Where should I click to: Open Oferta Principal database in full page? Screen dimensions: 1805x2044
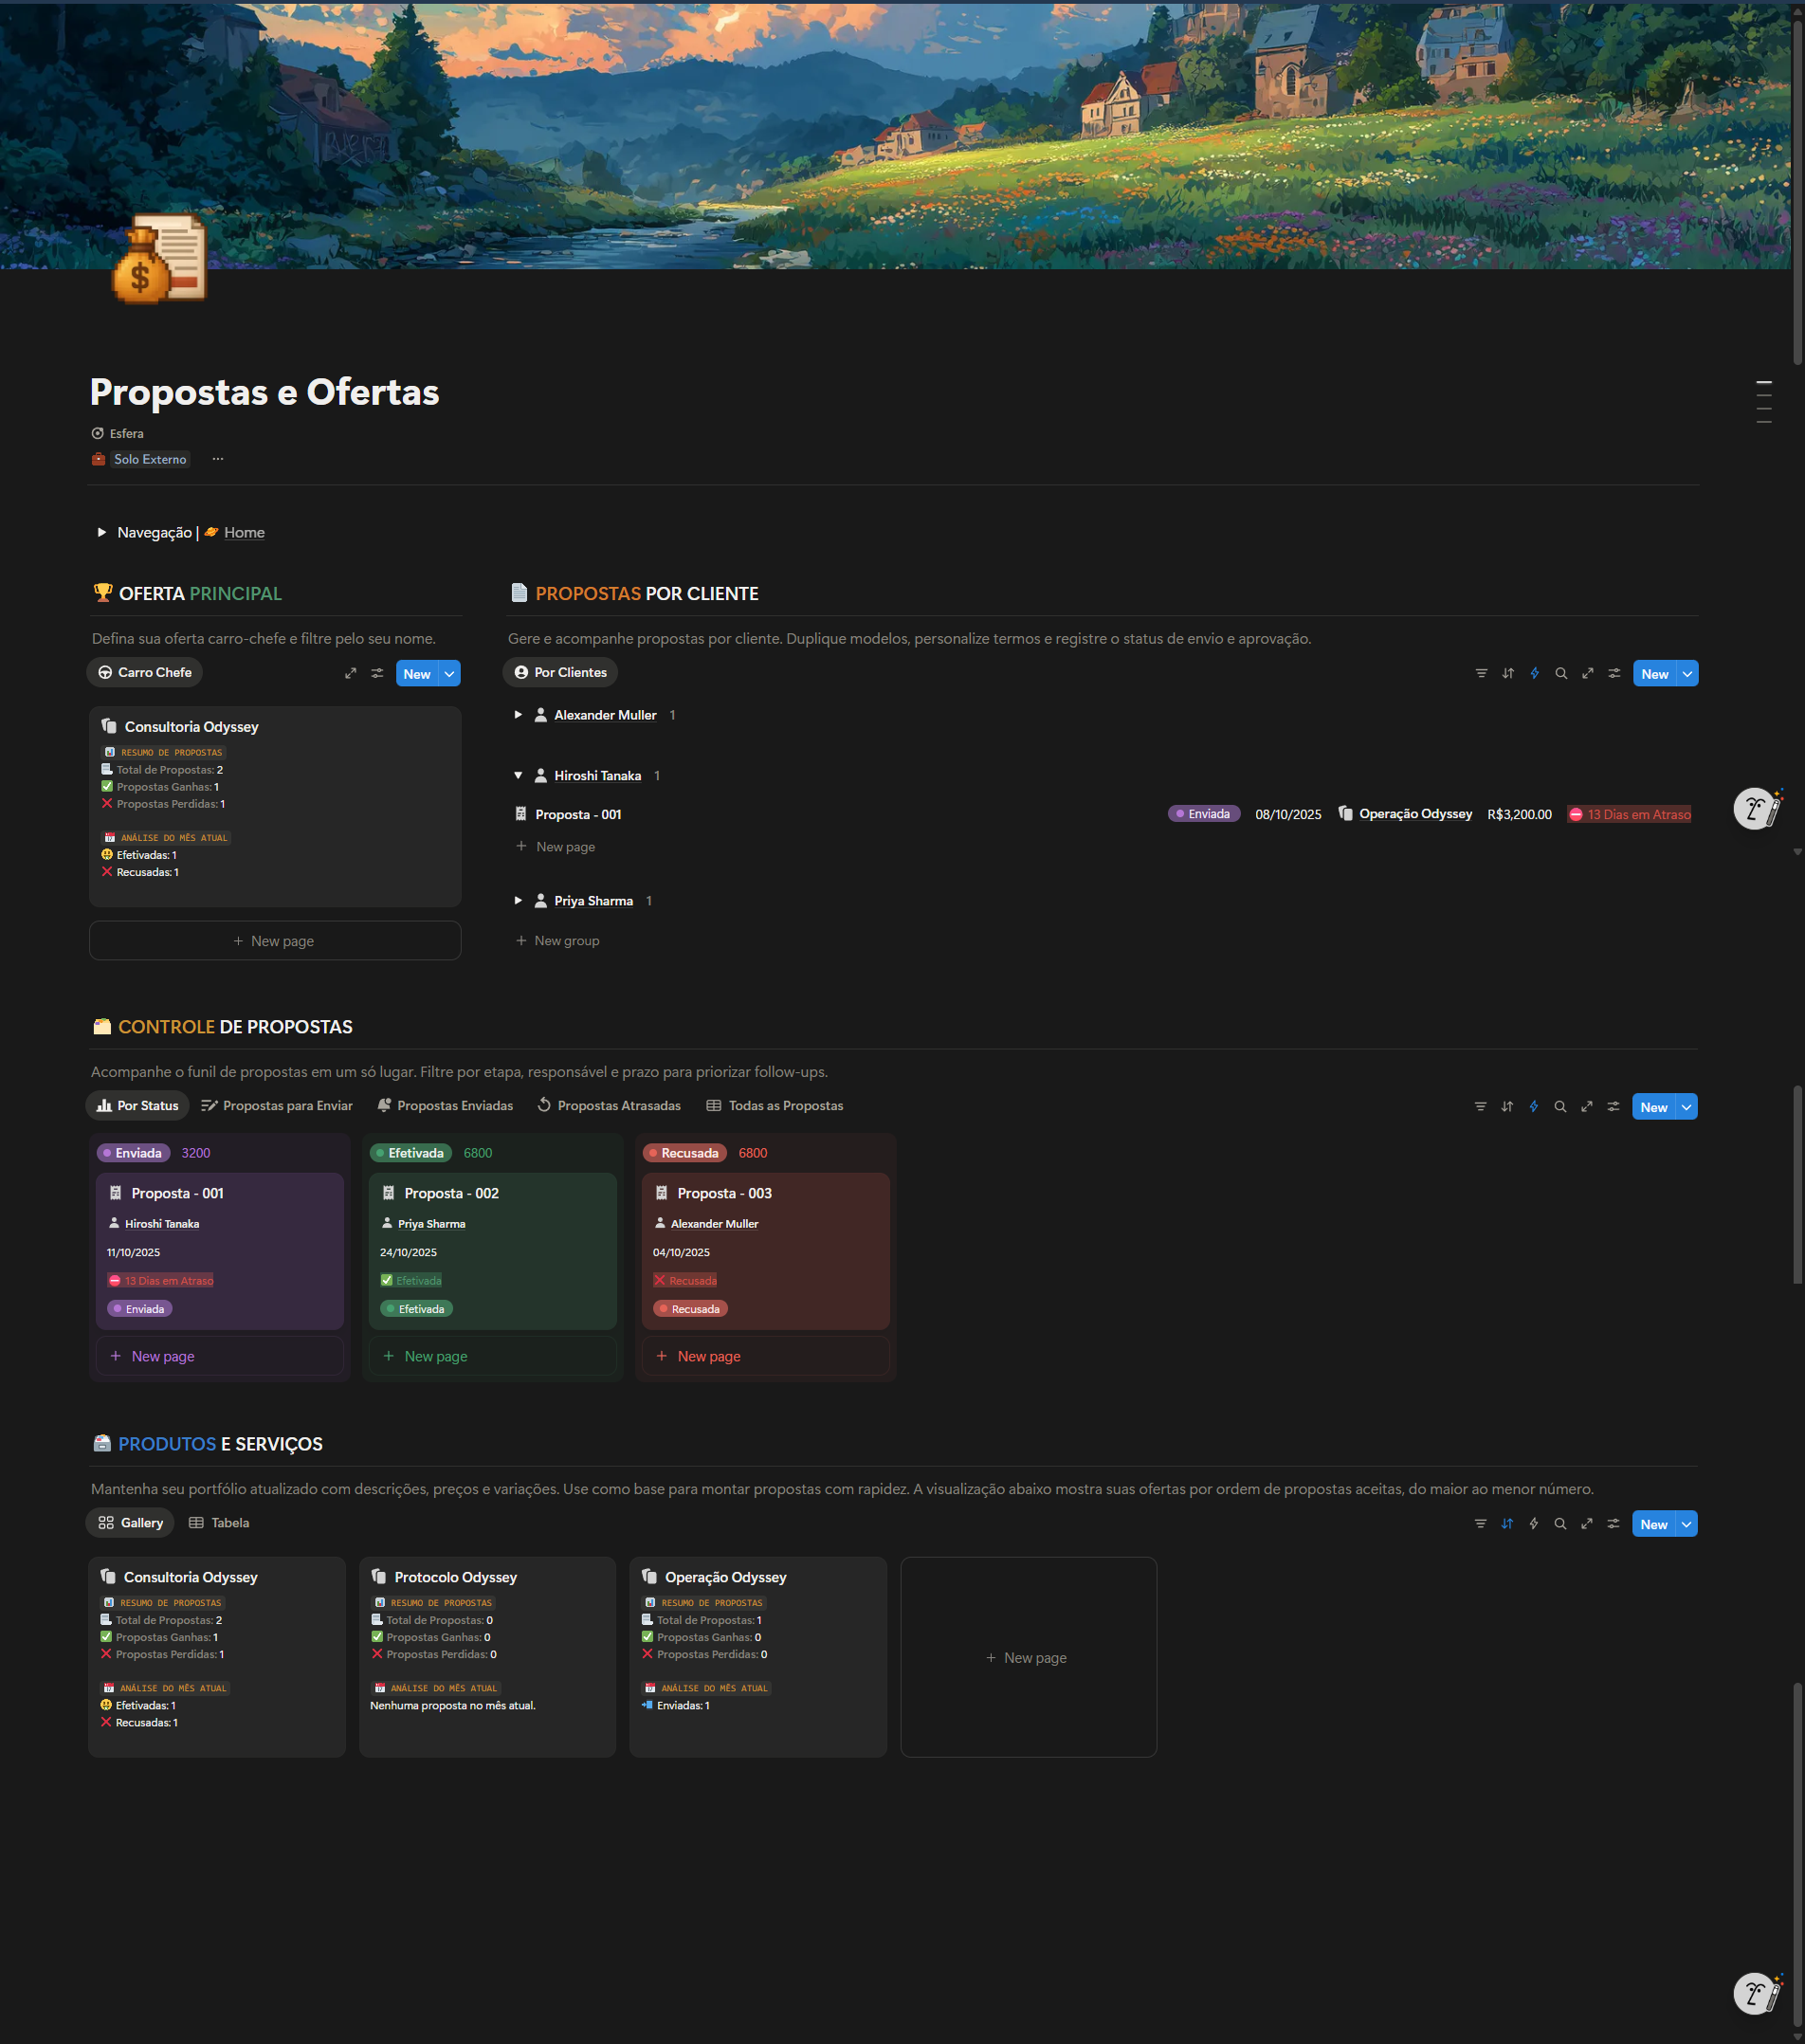pos(351,674)
